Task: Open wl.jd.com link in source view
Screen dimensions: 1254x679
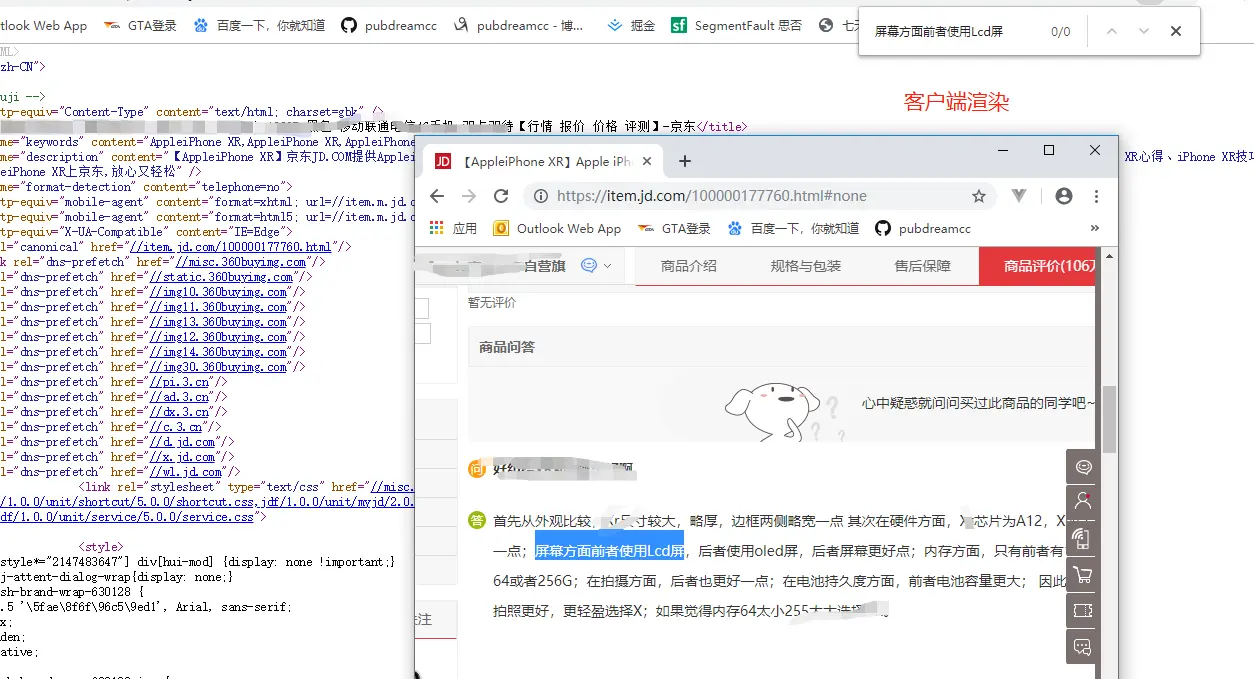Action: pos(186,472)
